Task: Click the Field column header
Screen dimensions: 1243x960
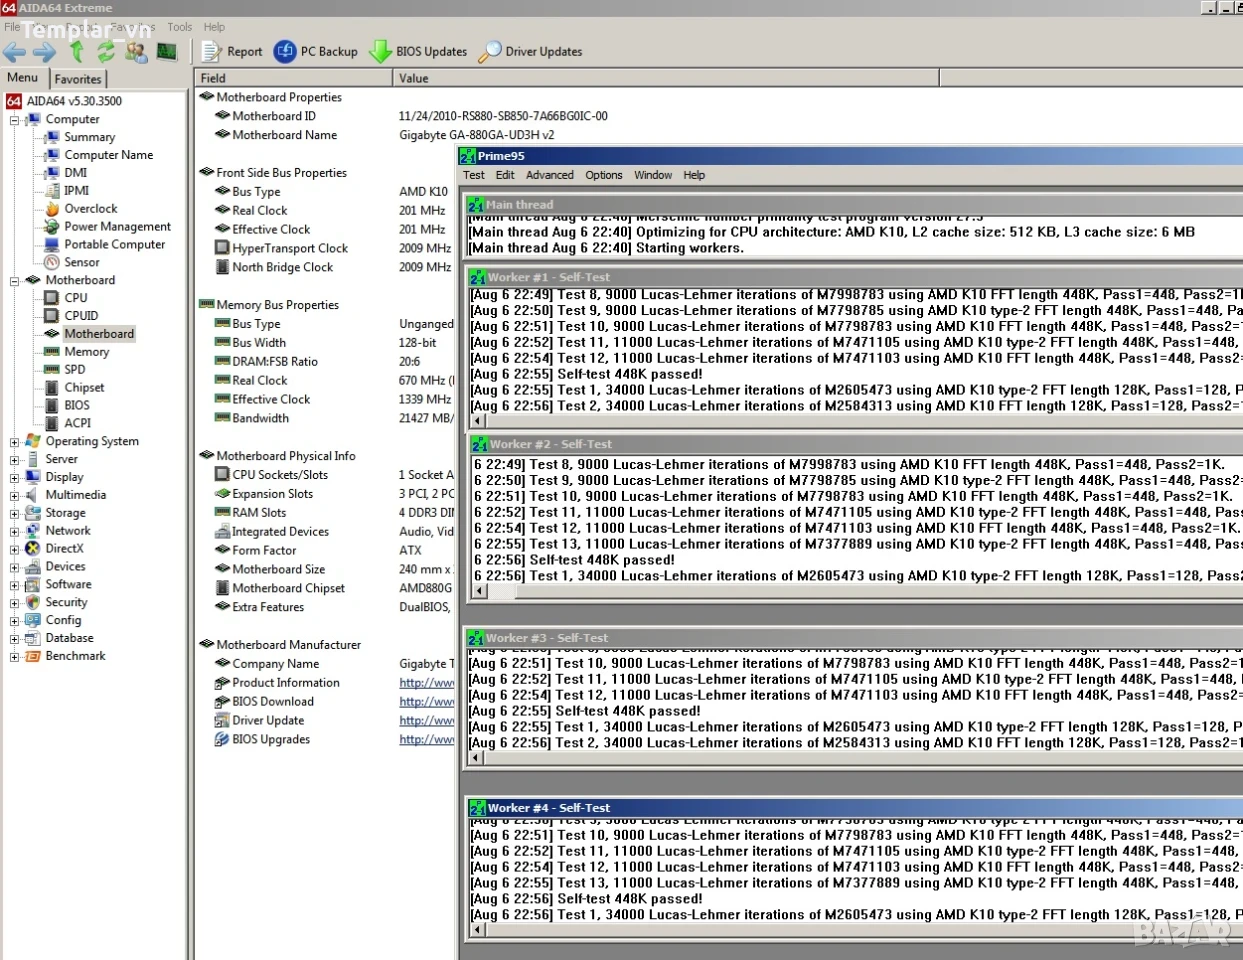Action: click(x=294, y=78)
